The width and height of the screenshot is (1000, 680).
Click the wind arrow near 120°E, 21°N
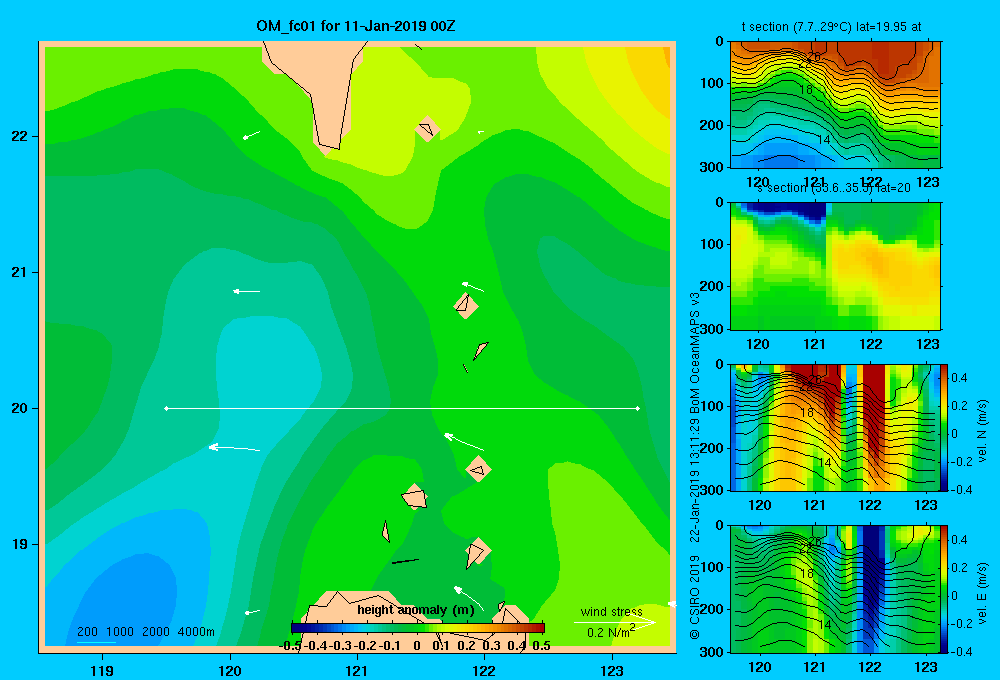pos(246,292)
